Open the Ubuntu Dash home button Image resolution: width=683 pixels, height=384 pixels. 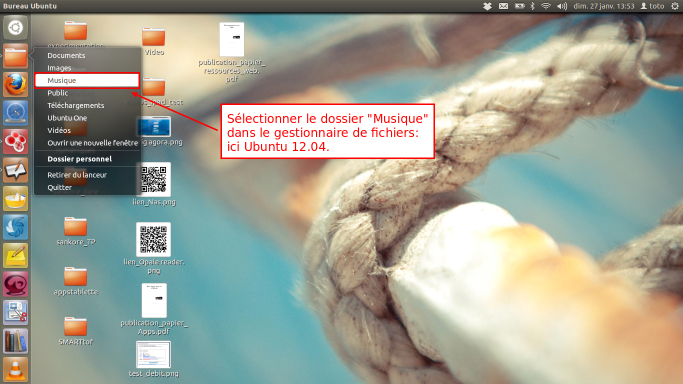(x=15, y=27)
